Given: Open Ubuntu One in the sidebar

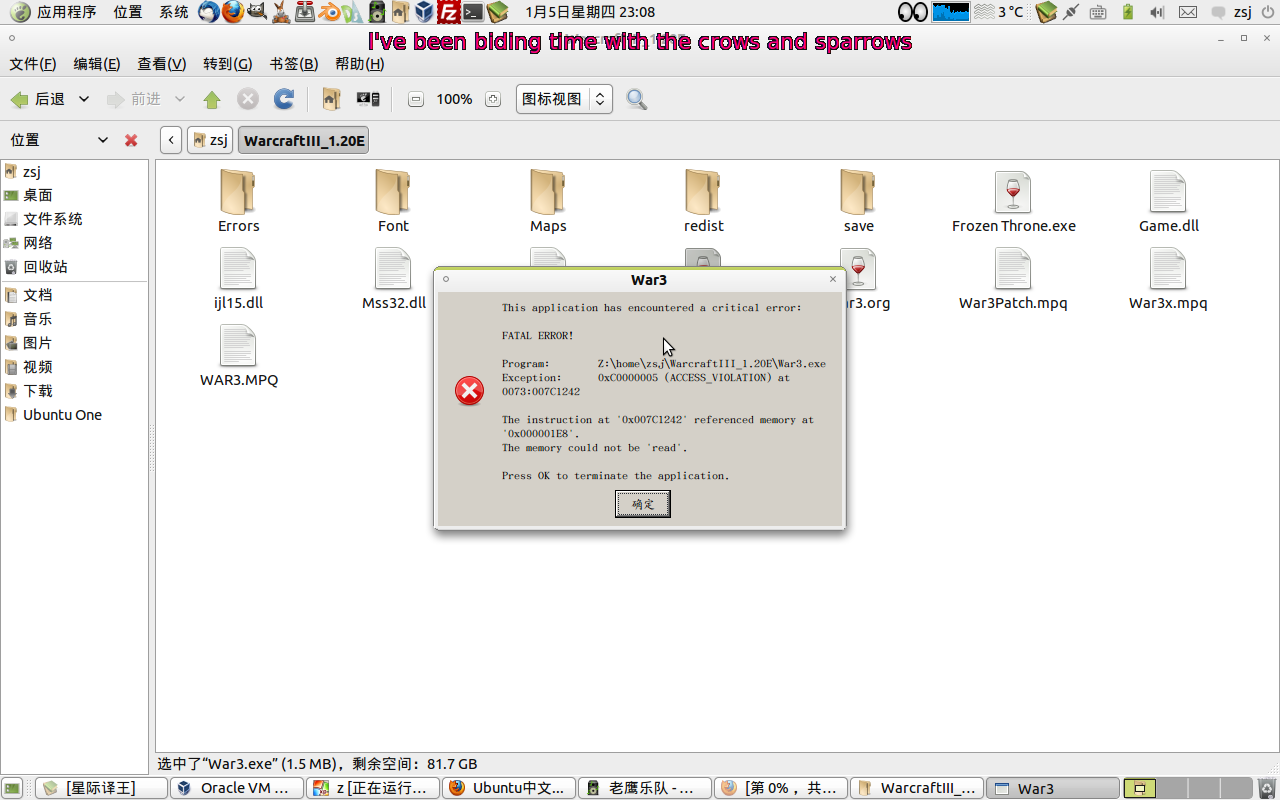Looking at the screenshot, I should (x=62, y=415).
